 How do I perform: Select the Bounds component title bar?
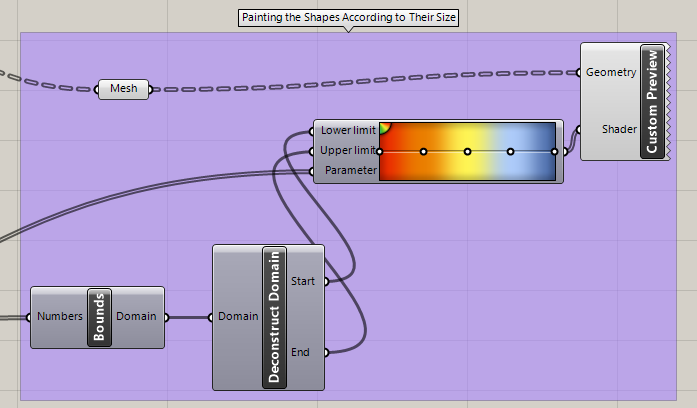(x=99, y=317)
